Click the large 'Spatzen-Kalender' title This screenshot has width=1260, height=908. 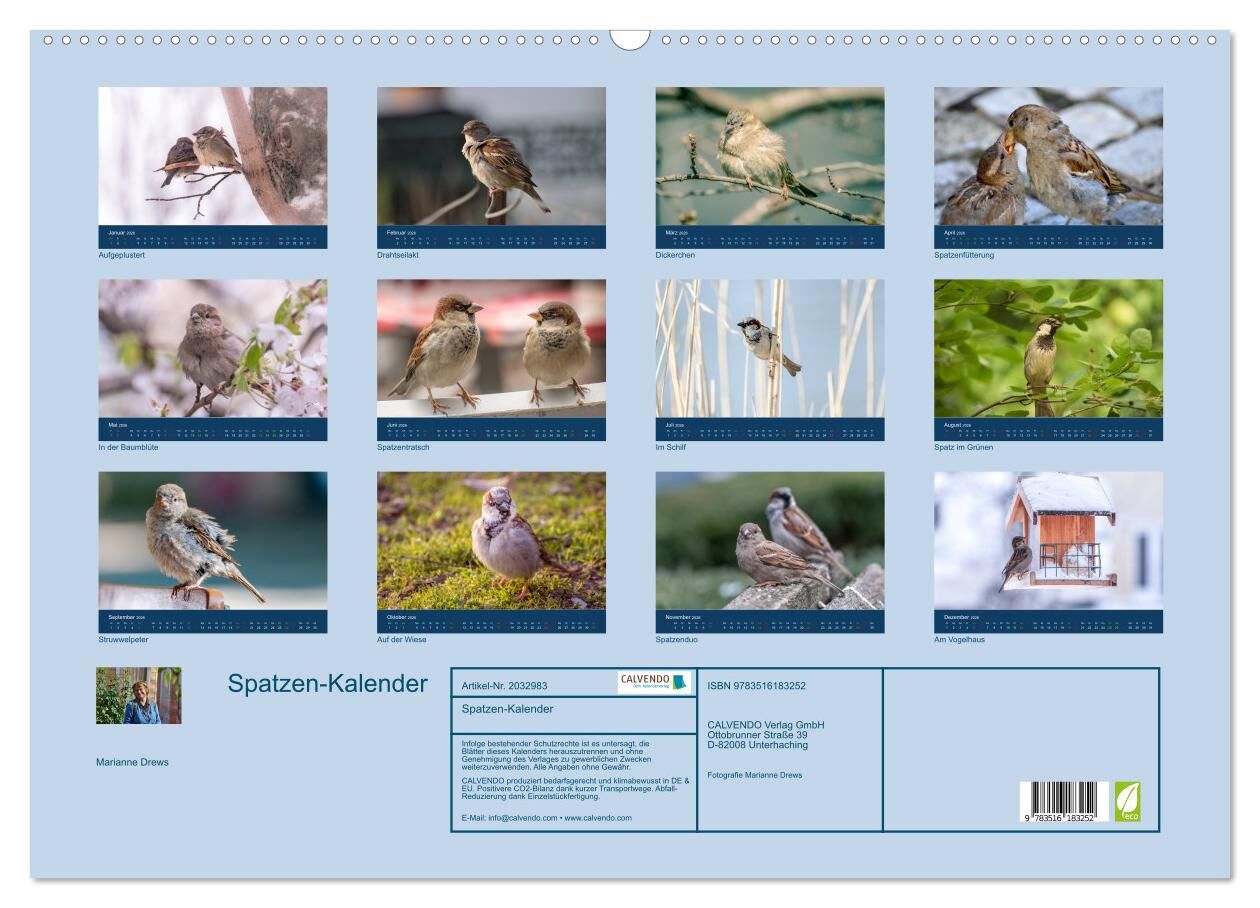click(327, 684)
